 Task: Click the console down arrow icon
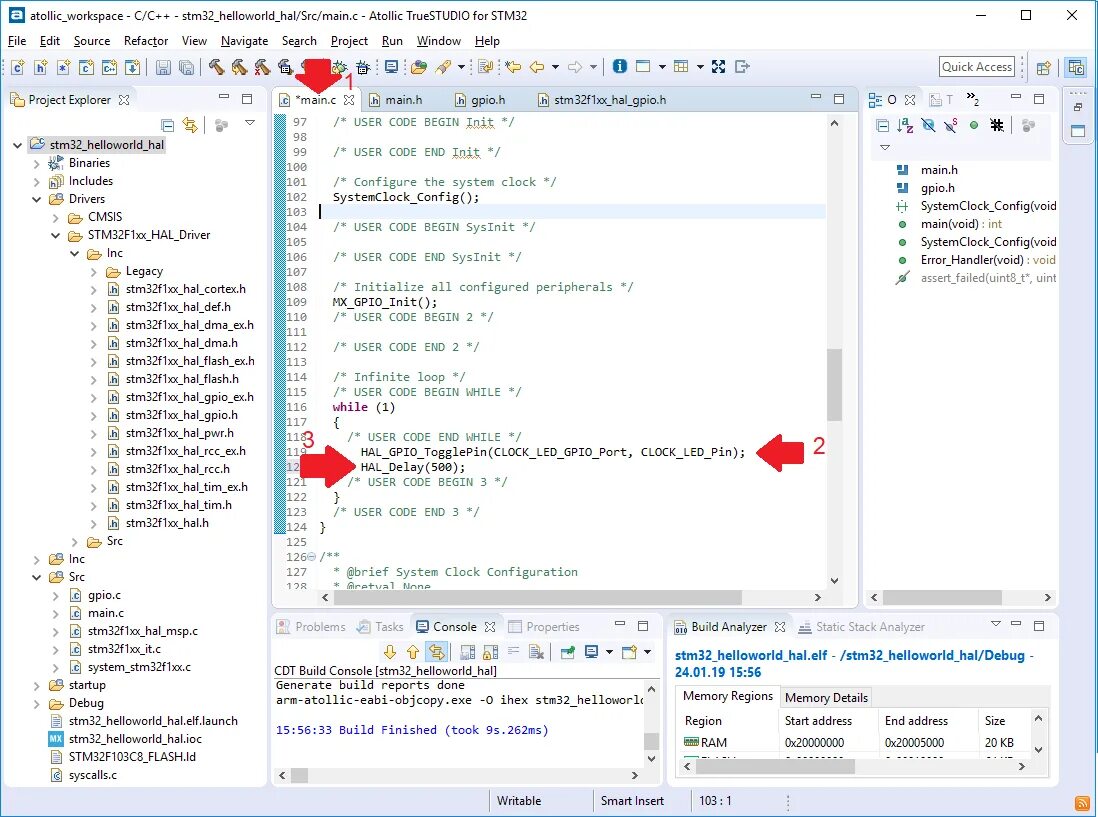[390, 652]
